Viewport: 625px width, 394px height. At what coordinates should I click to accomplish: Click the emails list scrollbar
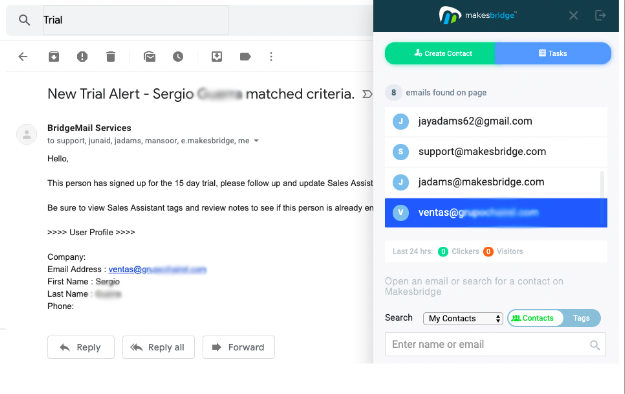click(601, 184)
